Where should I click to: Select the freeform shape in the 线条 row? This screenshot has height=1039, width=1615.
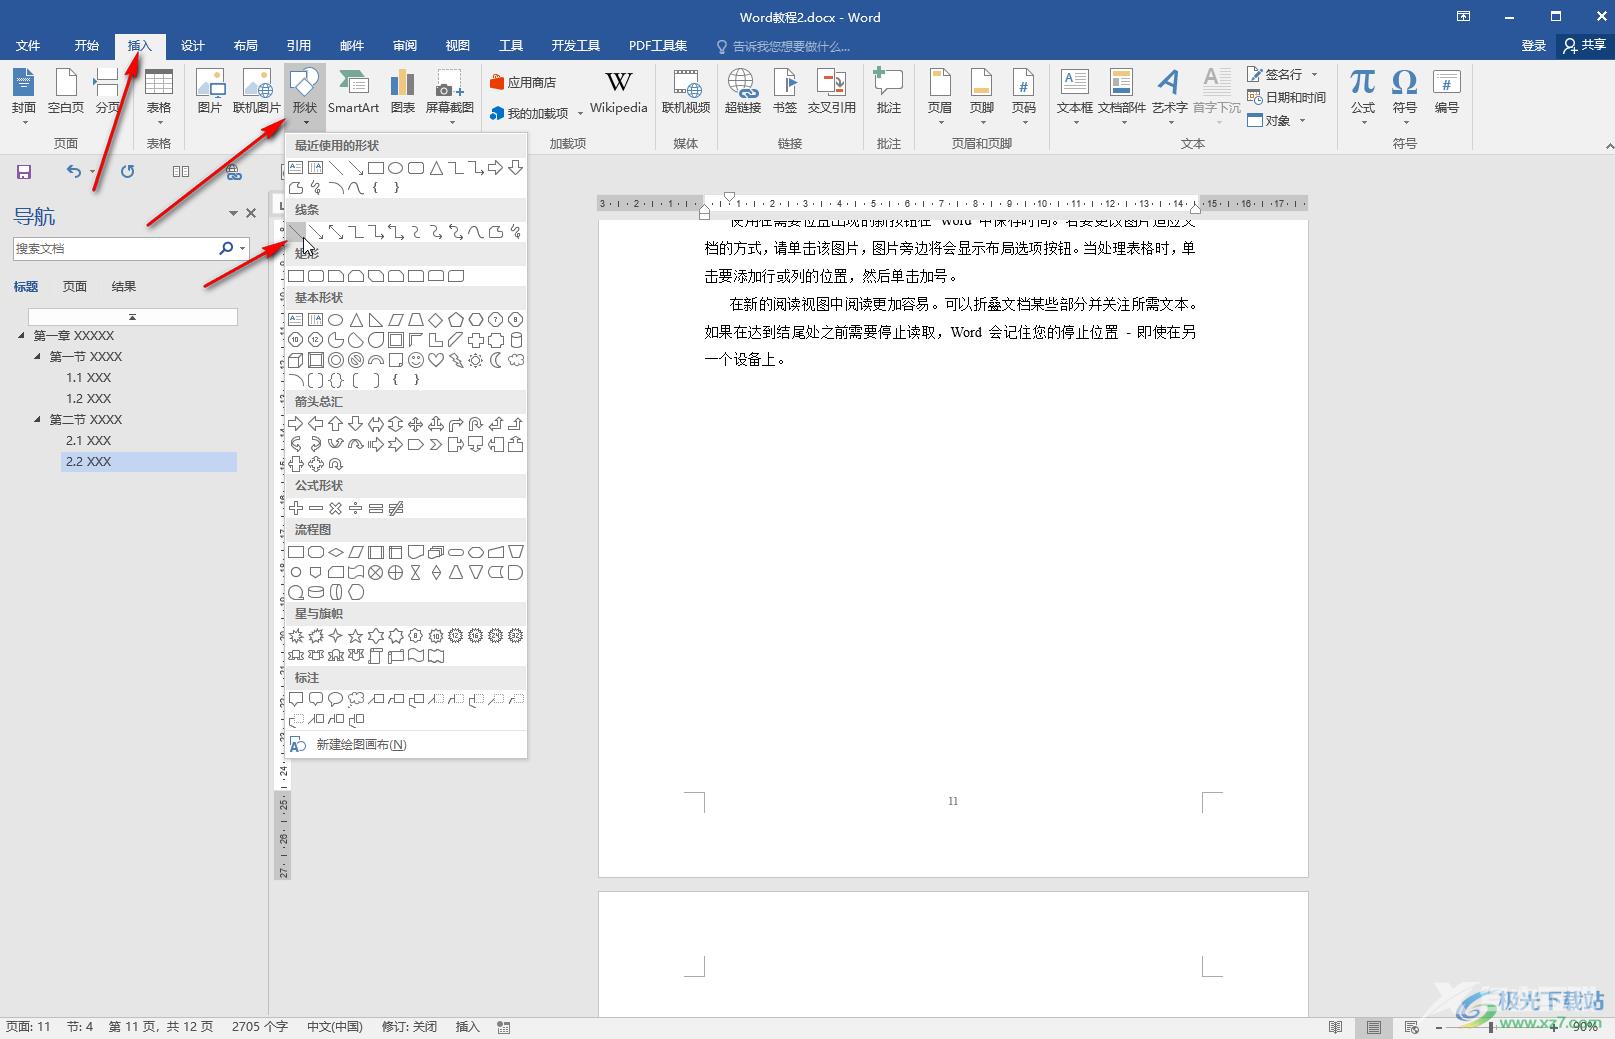click(496, 232)
